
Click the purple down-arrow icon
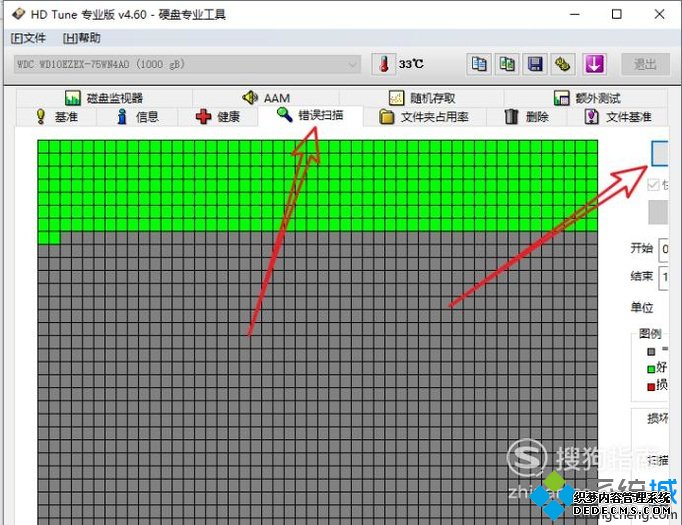pos(594,64)
